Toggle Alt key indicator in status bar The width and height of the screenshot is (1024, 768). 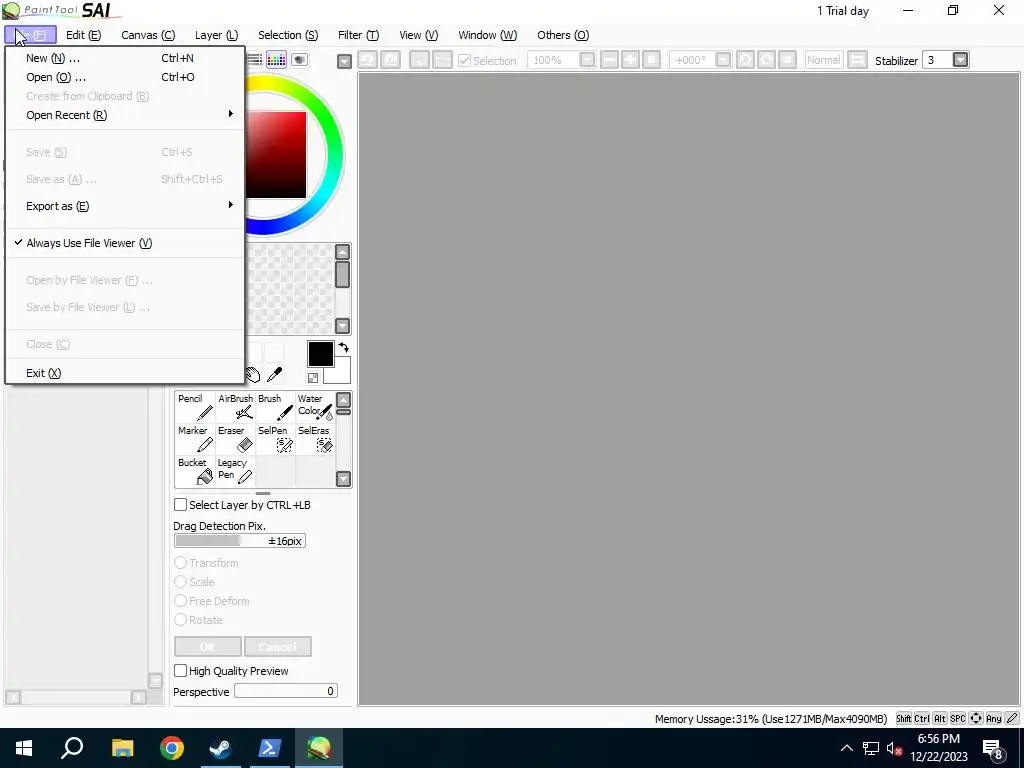(x=939, y=718)
